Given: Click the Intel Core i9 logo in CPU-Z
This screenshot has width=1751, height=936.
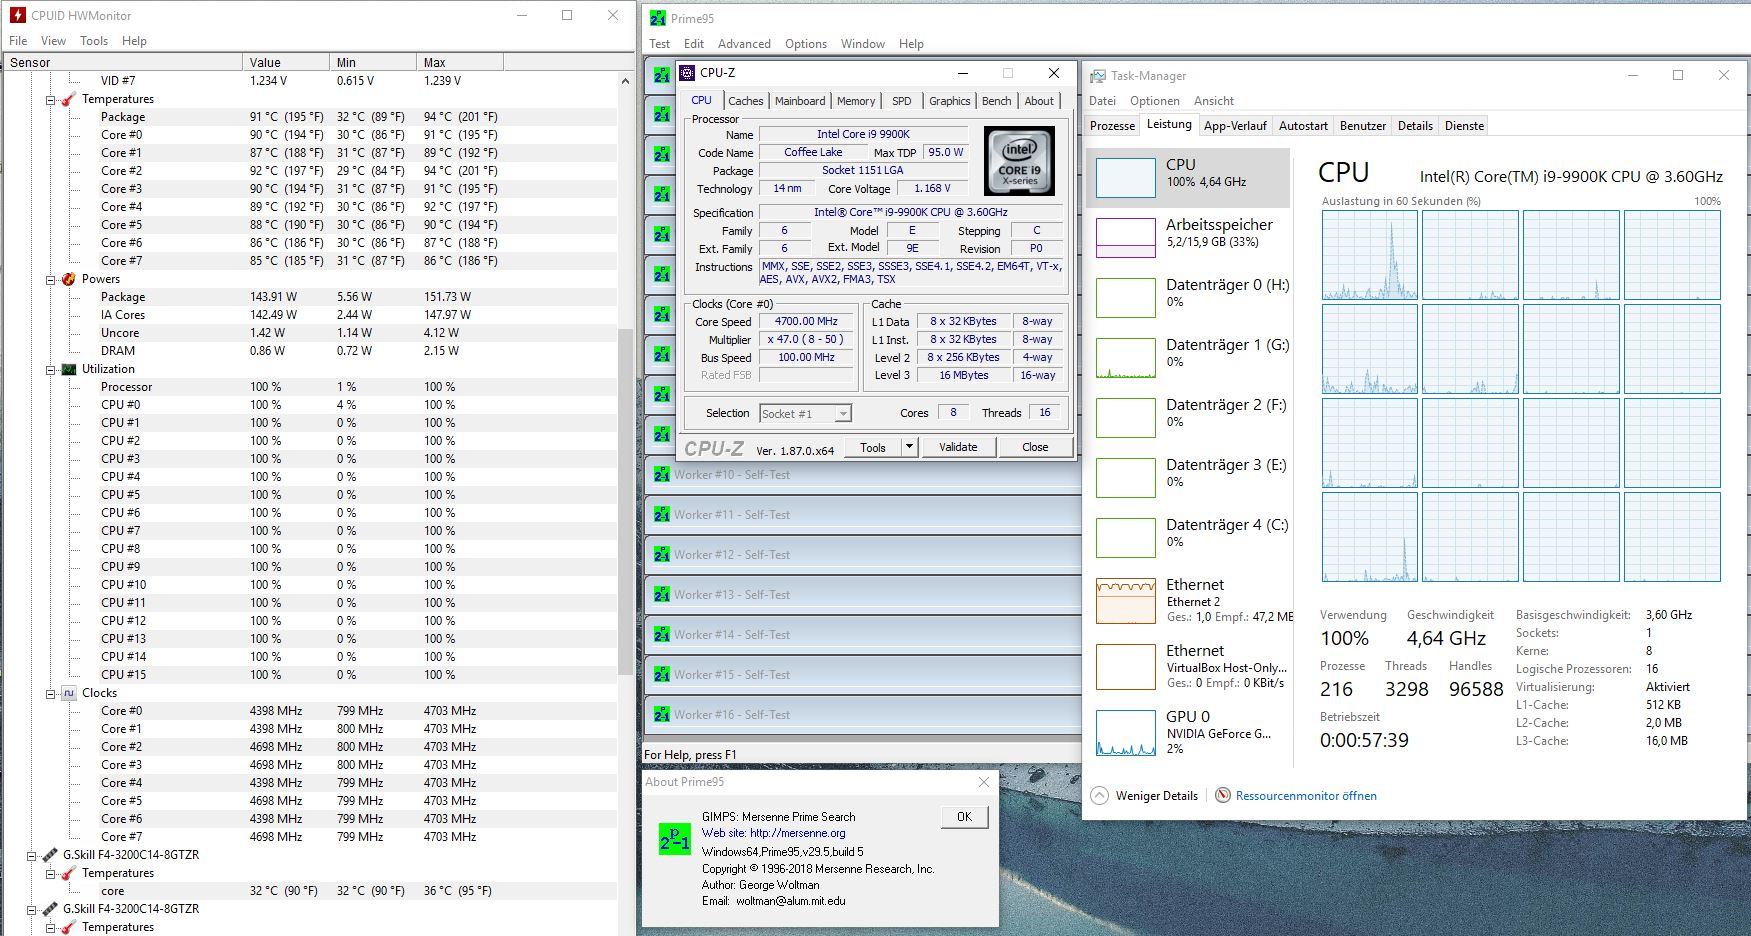Looking at the screenshot, I should pyautogui.click(x=1019, y=160).
